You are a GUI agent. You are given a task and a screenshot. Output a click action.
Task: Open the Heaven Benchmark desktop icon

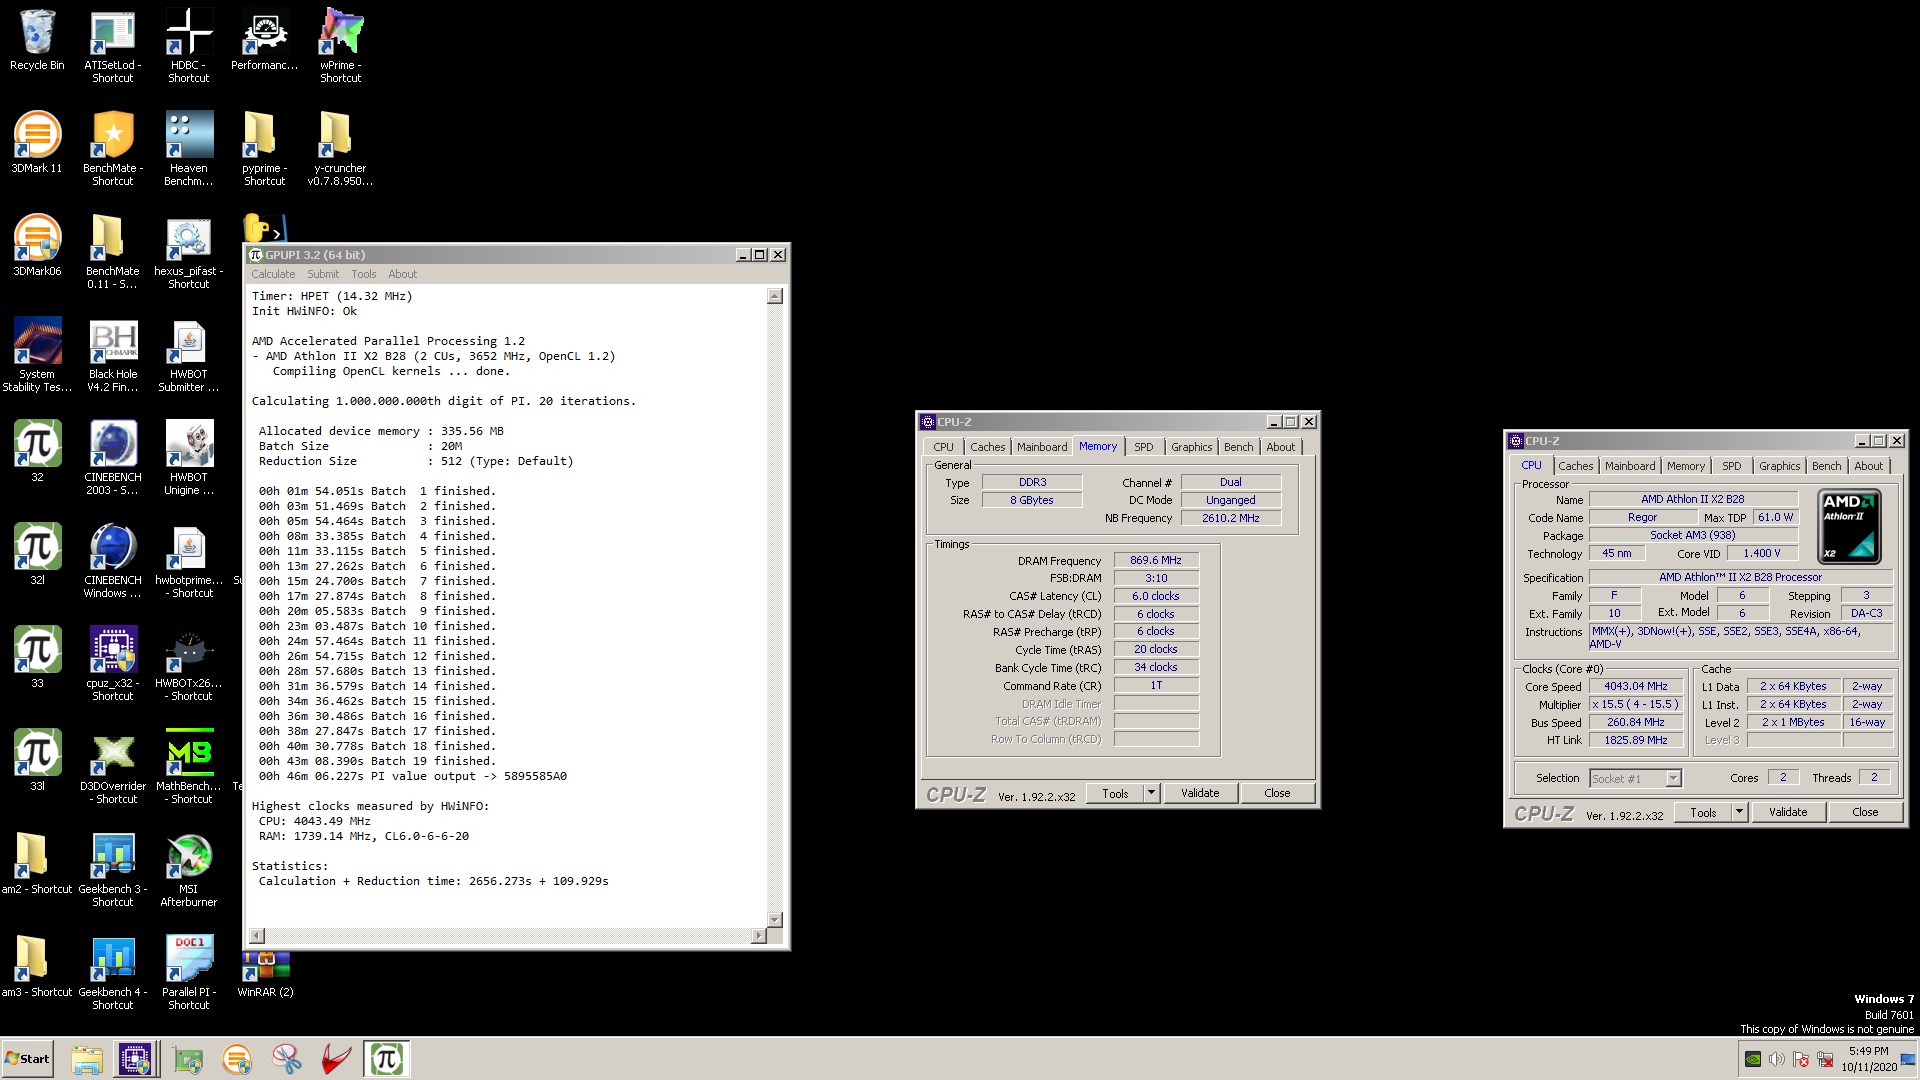pos(188,148)
